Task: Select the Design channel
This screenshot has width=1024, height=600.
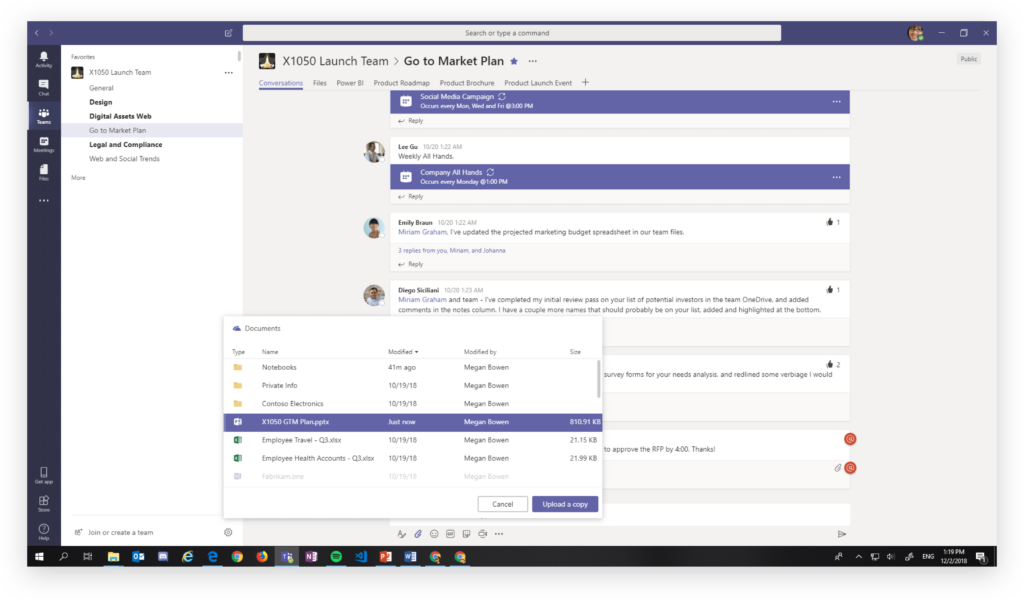Action: (101, 103)
